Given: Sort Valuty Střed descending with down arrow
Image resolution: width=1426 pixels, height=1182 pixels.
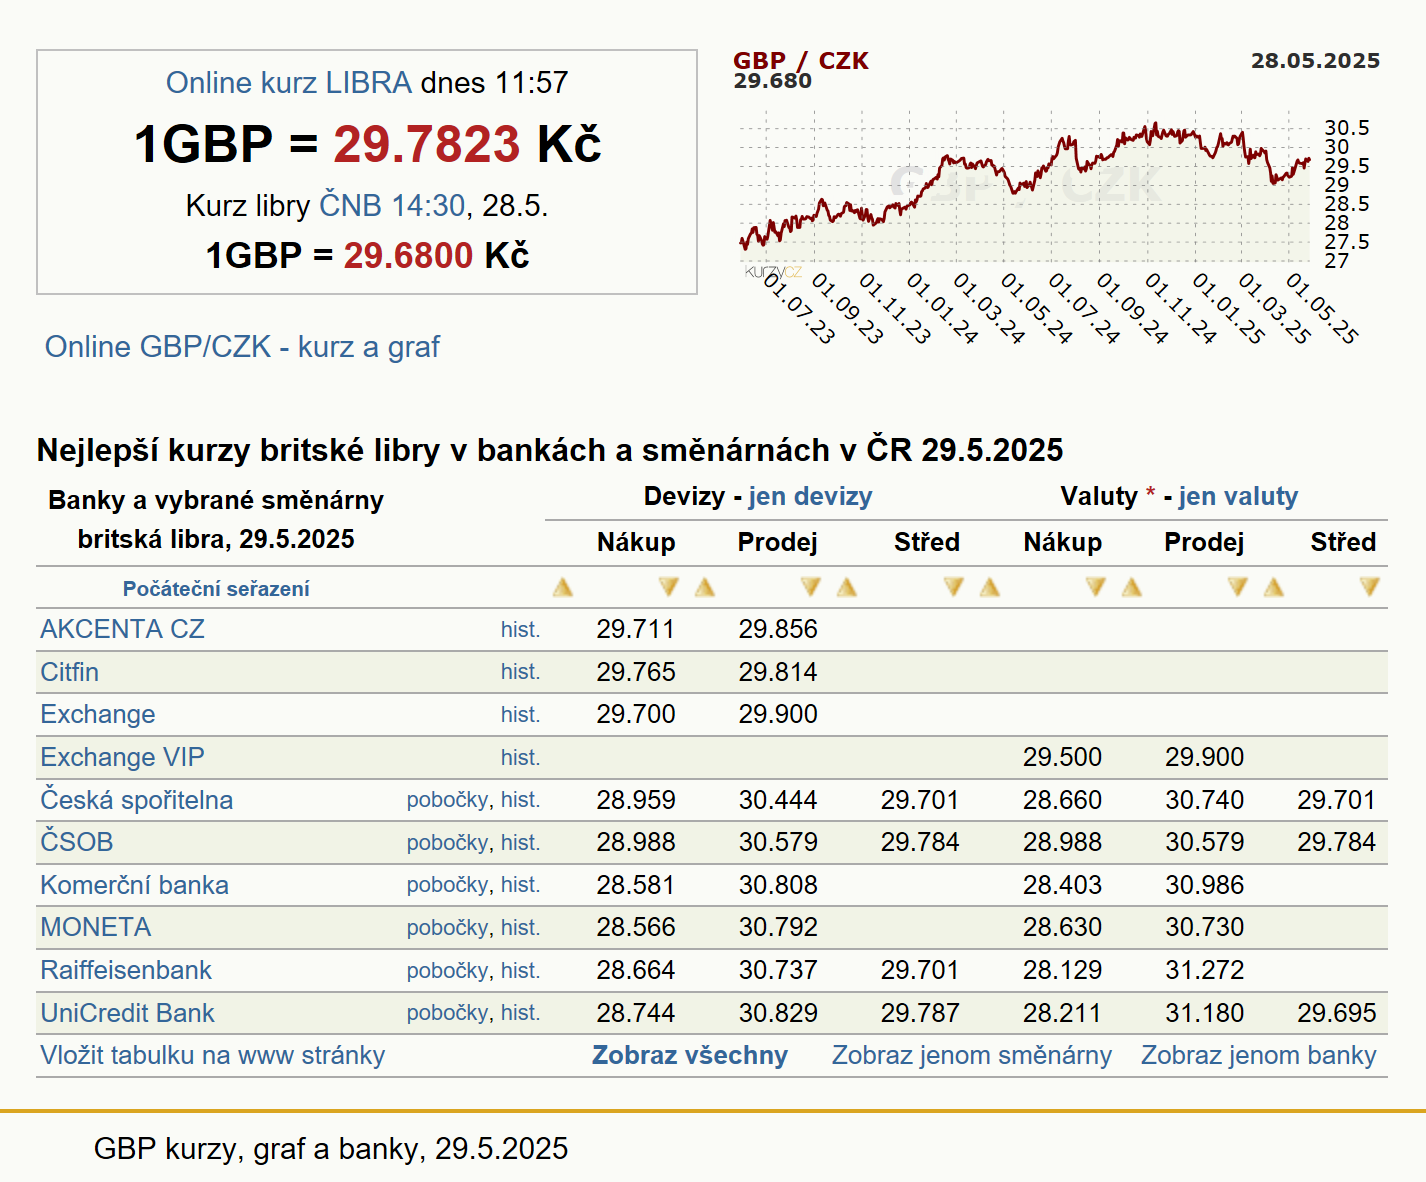Looking at the screenshot, I should point(1370,587).
